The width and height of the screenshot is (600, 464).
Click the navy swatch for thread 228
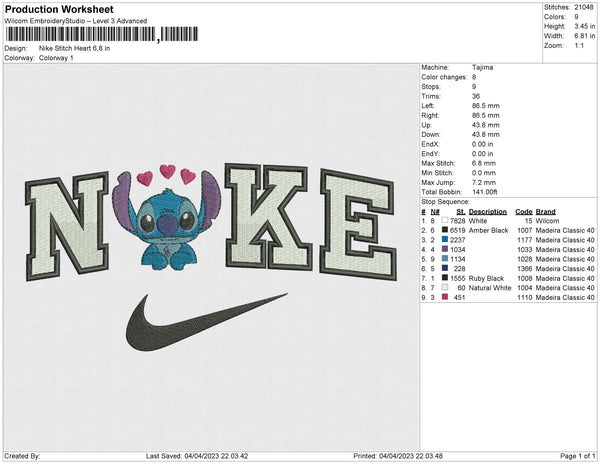[x=445, y=268]
